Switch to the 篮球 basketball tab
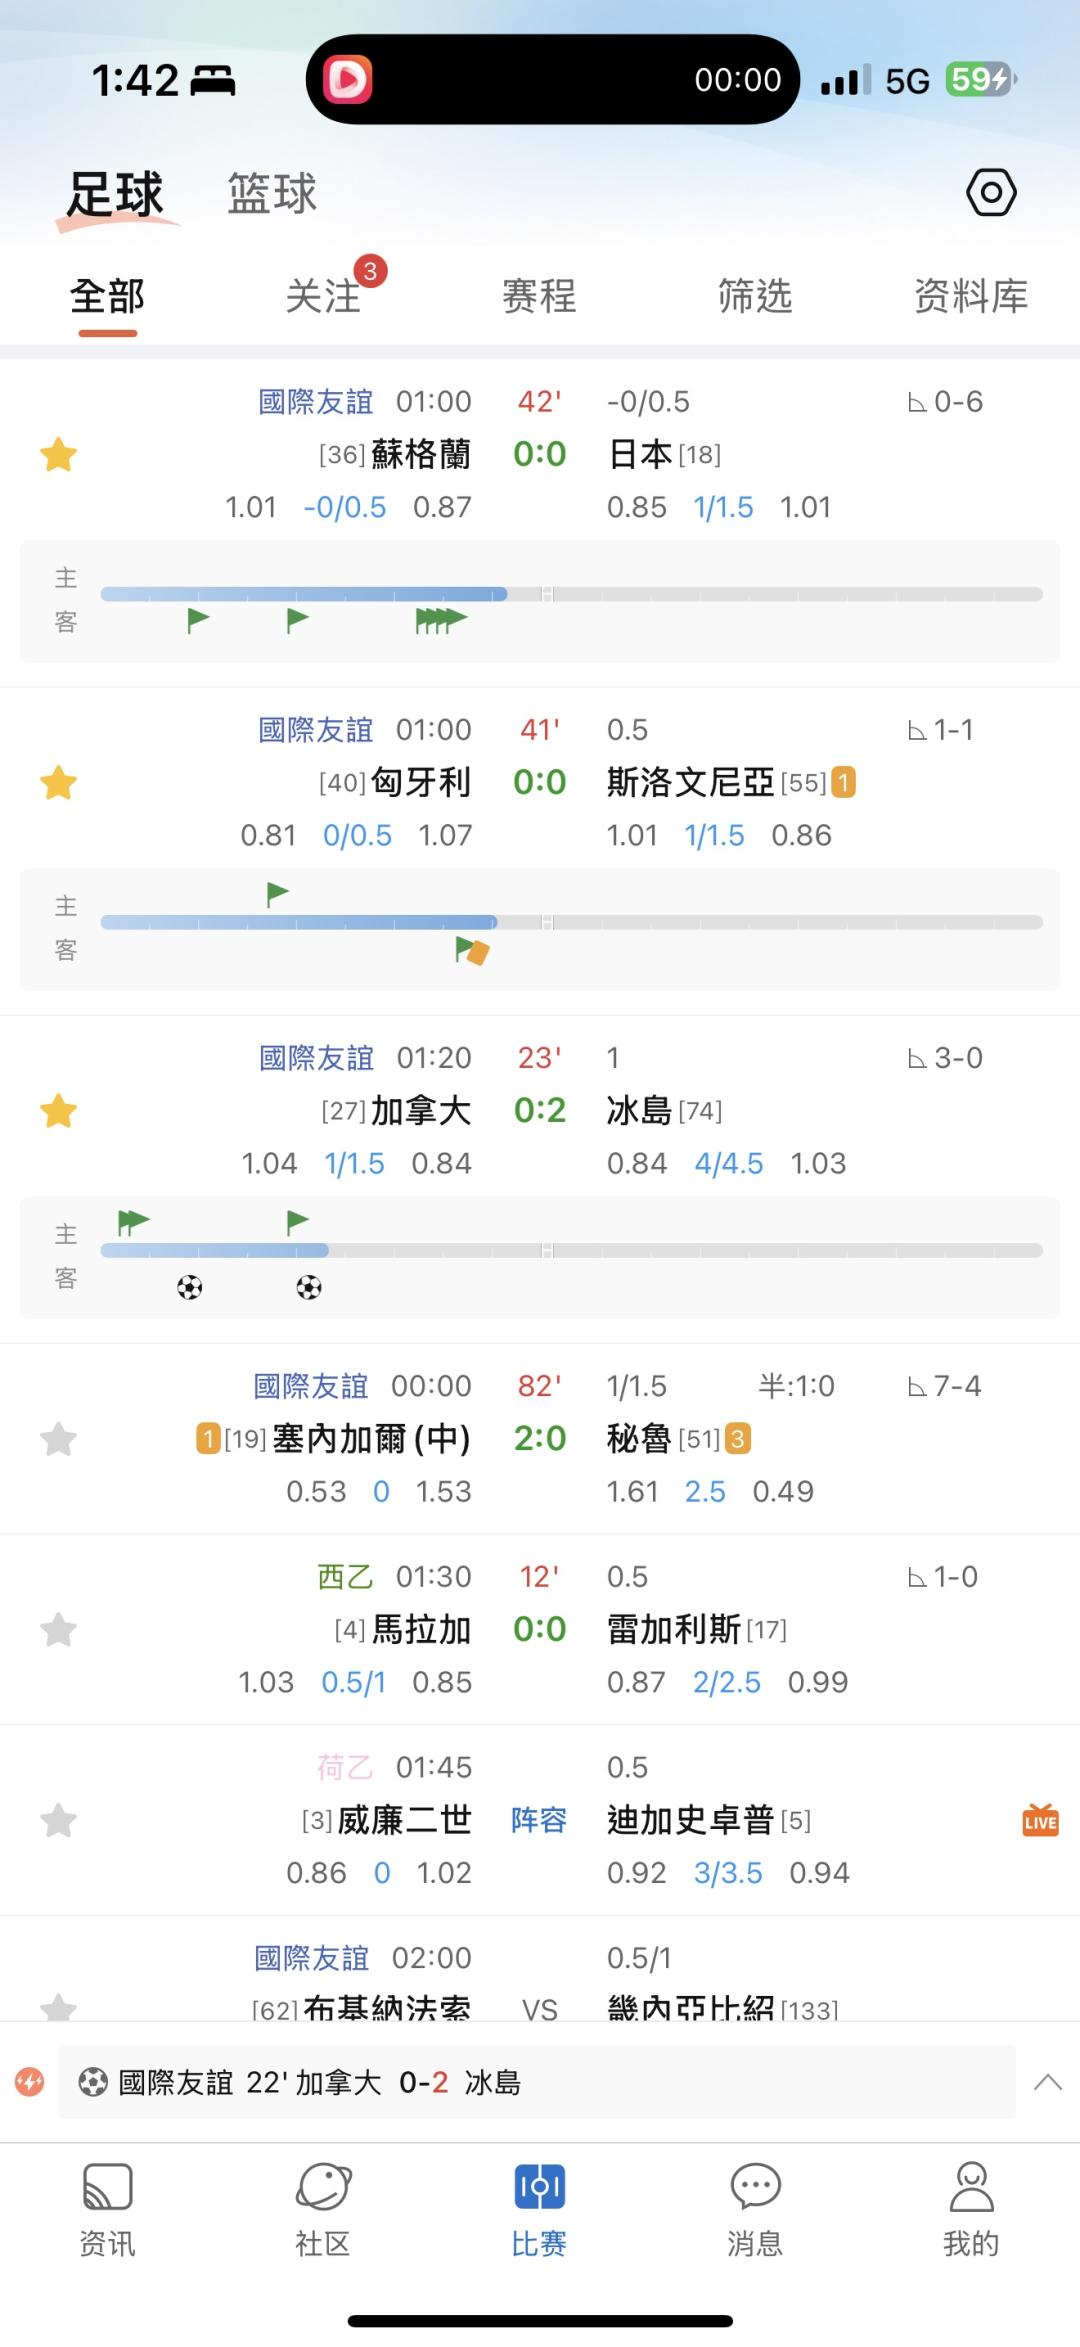 point(271,194)
